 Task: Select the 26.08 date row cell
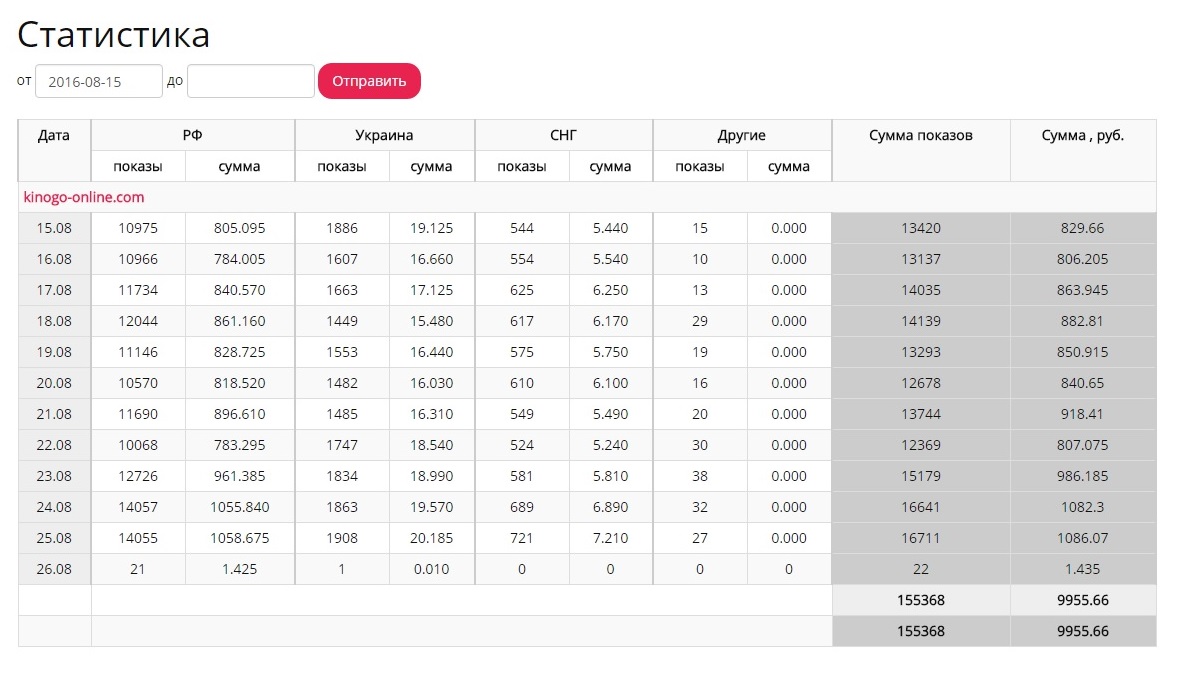point(54,569)
